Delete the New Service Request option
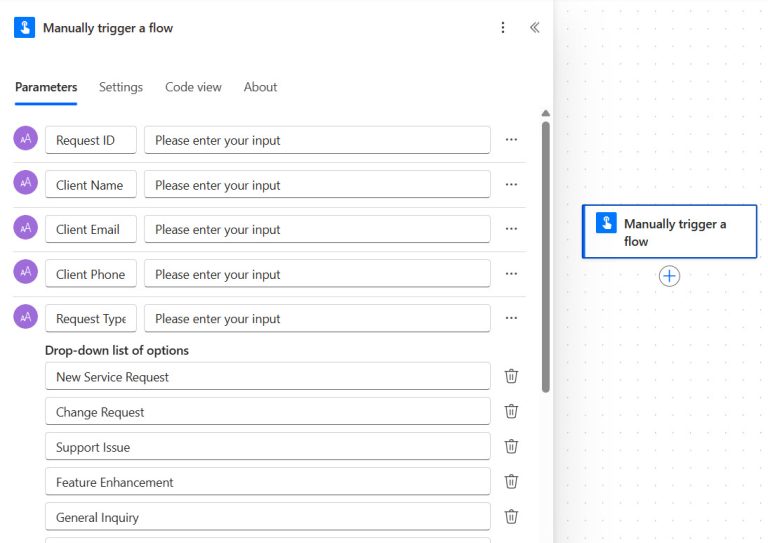Viewport: 768px width, 543px height. click(511, 376)
